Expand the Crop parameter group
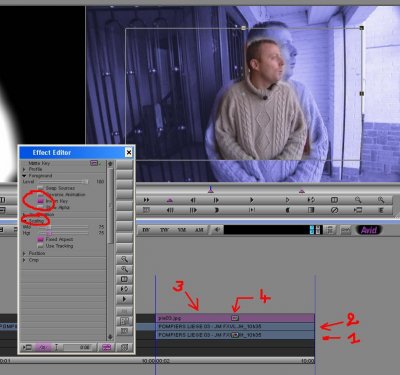The image size is (400, 375). [24, 260]
